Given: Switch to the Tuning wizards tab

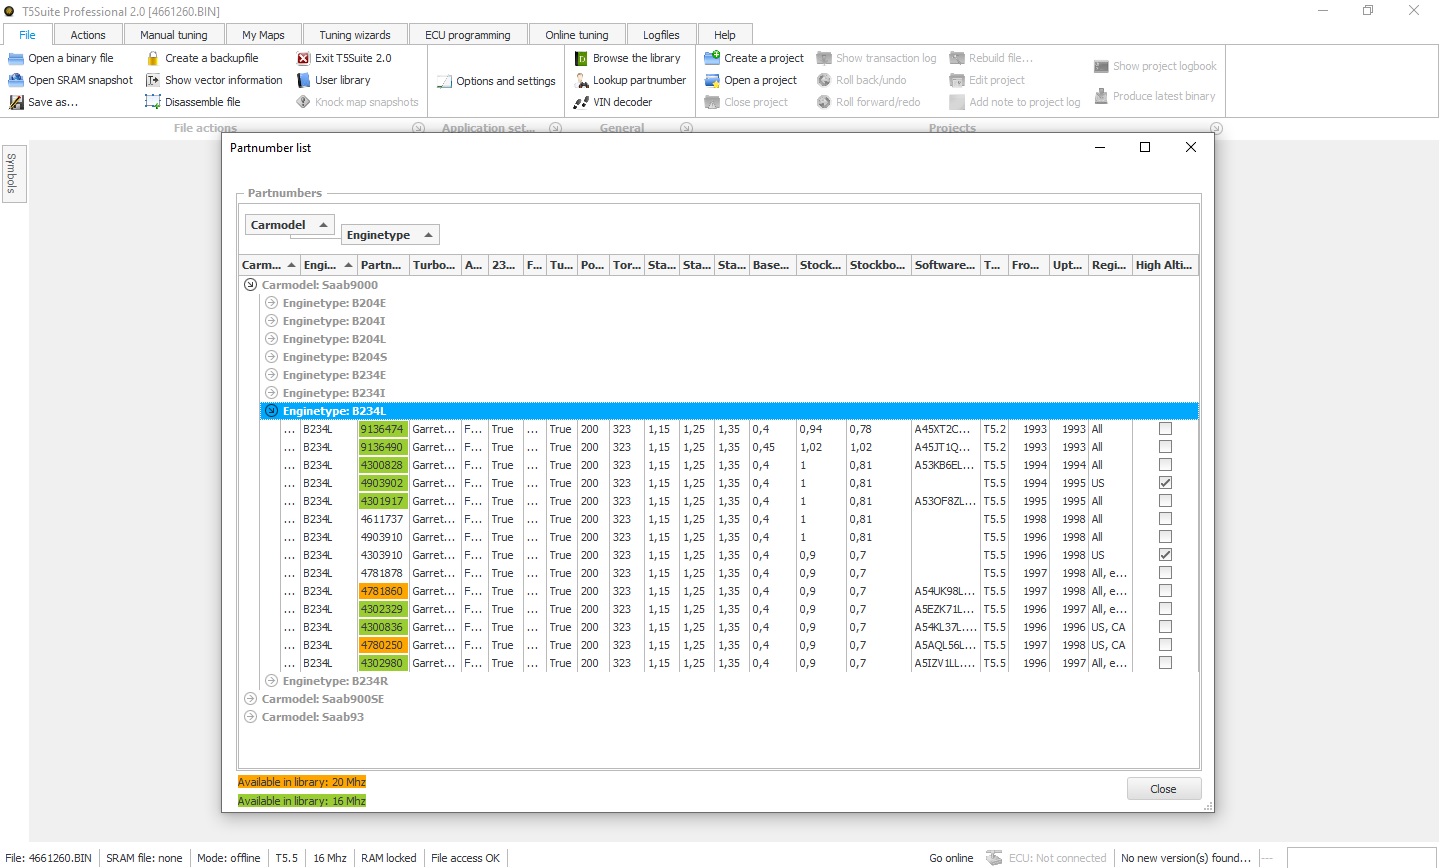Looking at the screenshot, I should tap(355, 34).
